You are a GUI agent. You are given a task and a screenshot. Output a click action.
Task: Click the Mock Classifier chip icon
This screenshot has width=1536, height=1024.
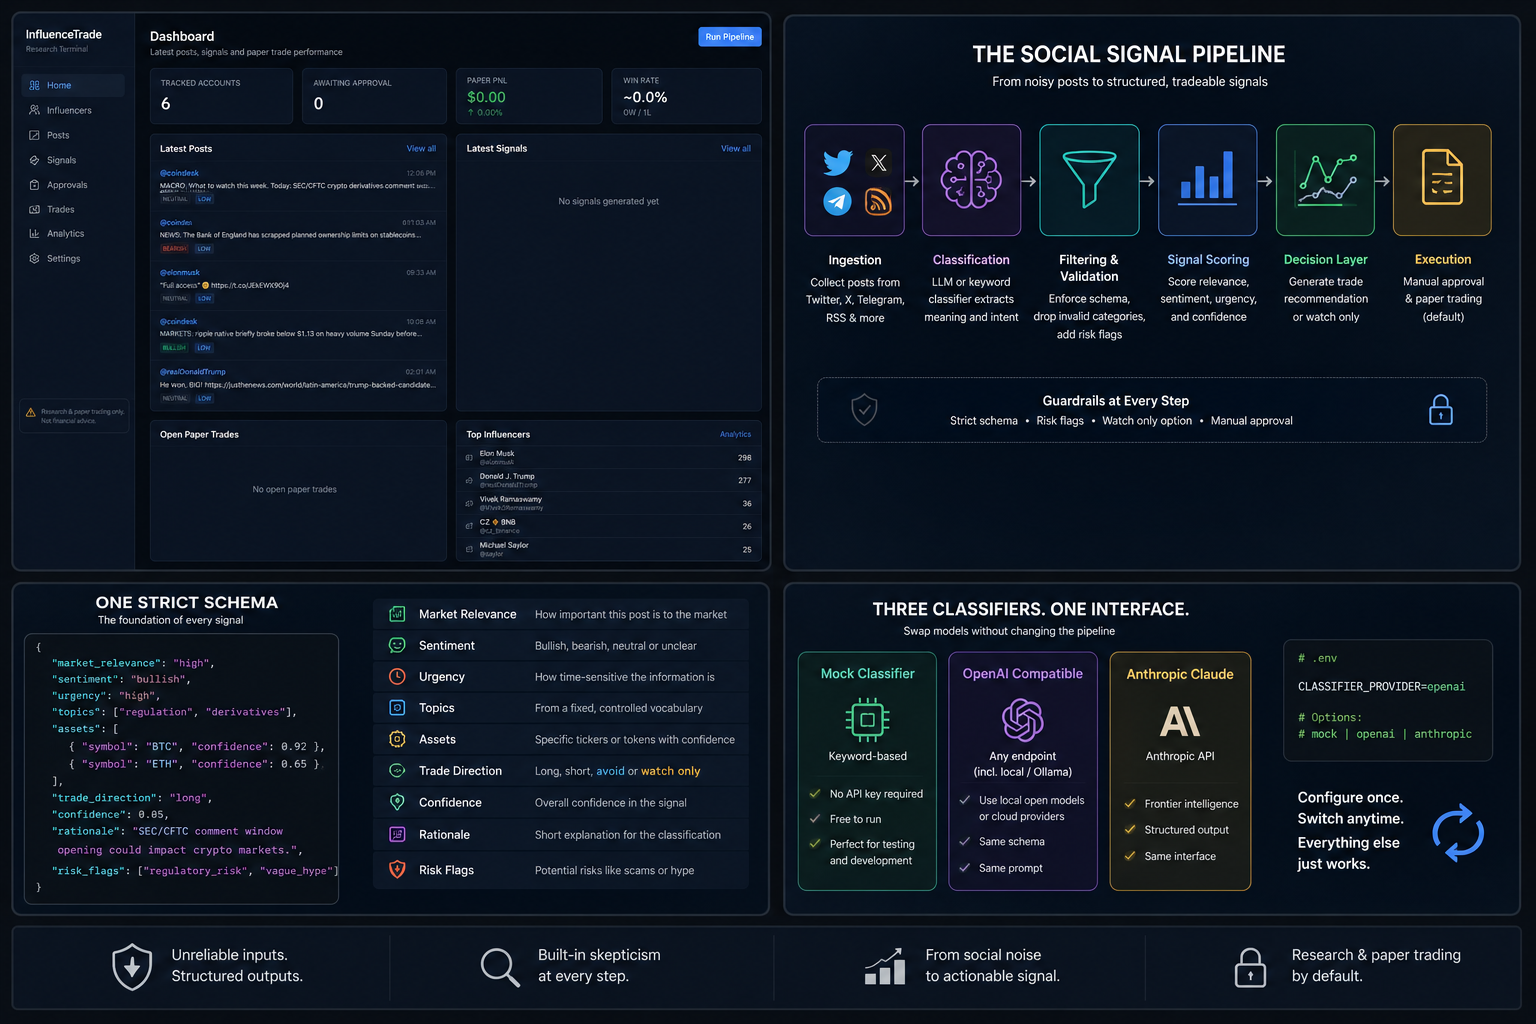tap(867, 720)
